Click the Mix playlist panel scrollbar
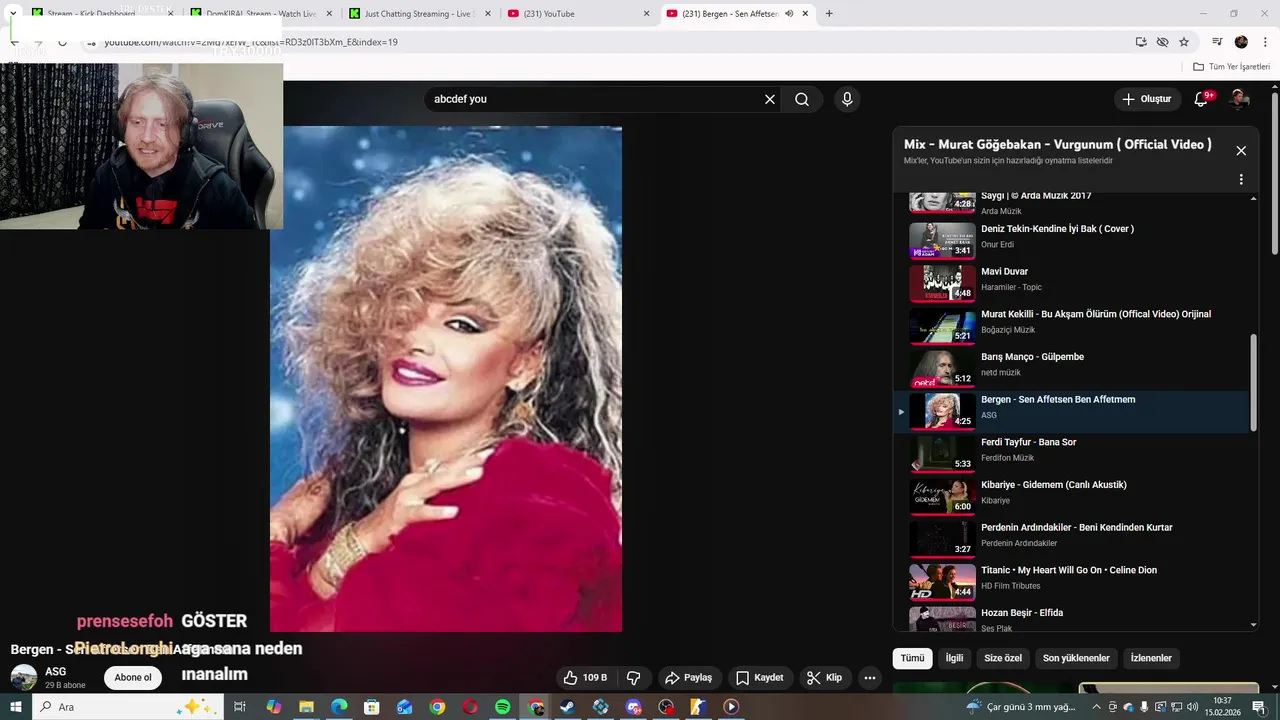 1254,383
